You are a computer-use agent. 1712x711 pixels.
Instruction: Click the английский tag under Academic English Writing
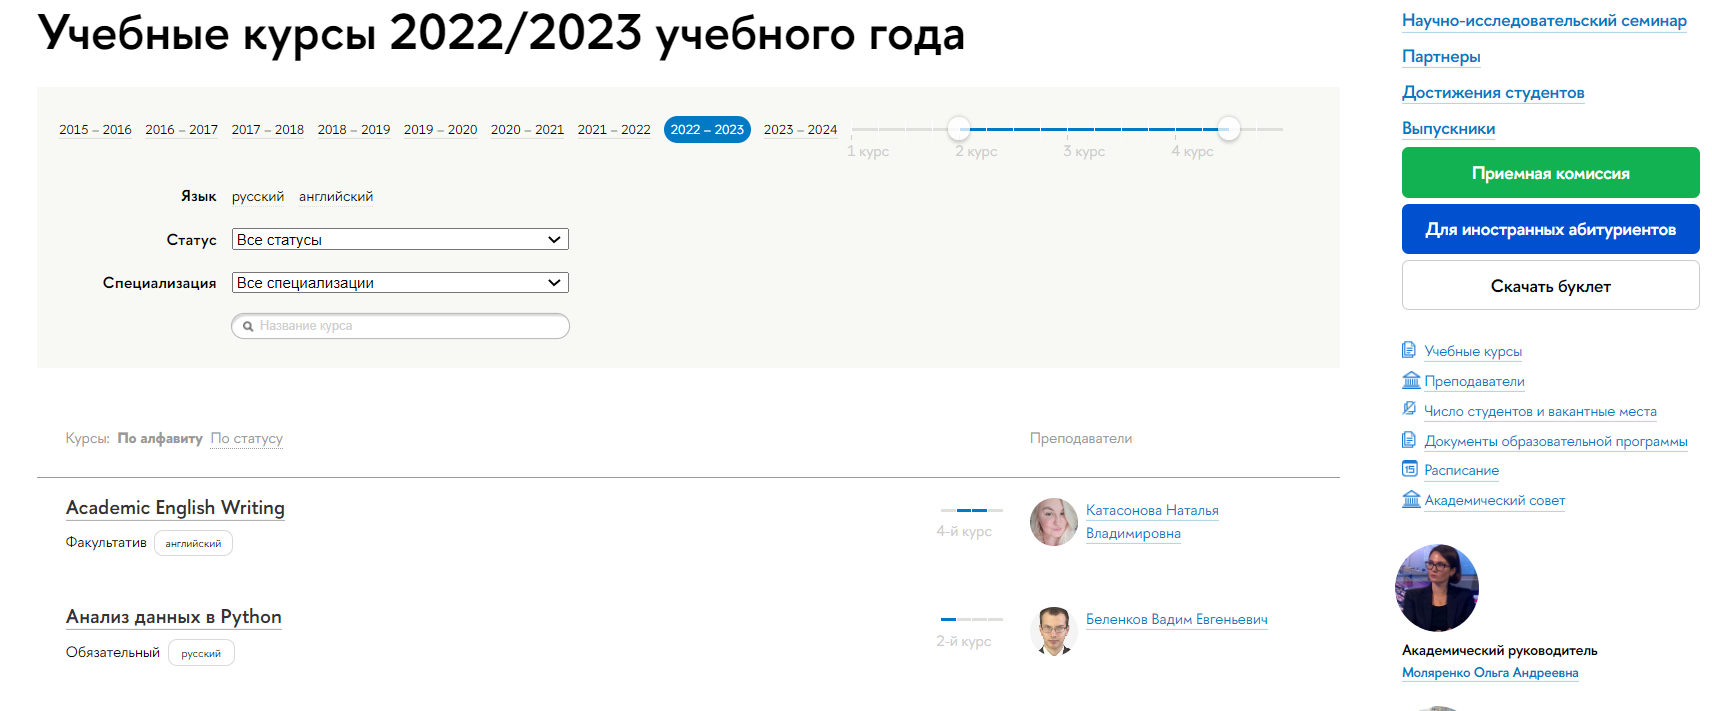tap(193, 543)
